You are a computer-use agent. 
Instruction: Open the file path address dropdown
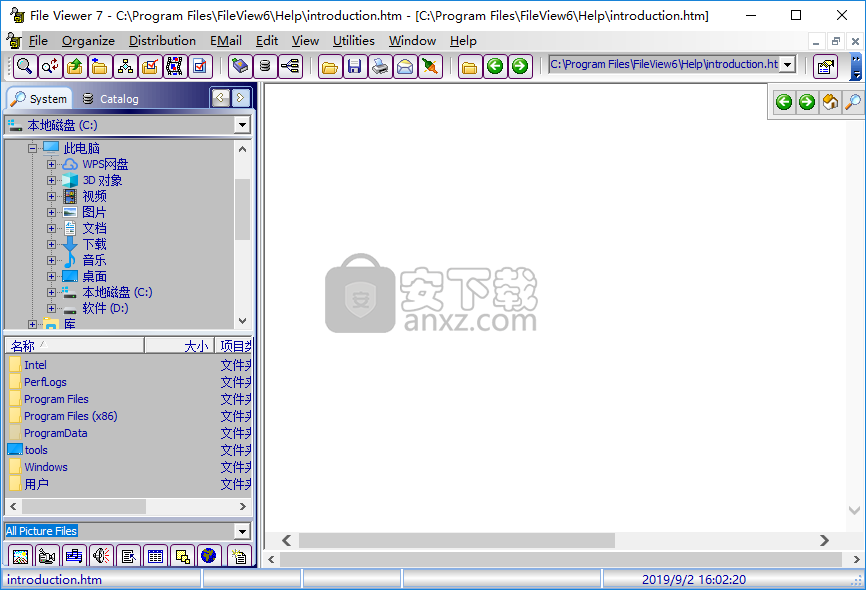tap(788, 65)
